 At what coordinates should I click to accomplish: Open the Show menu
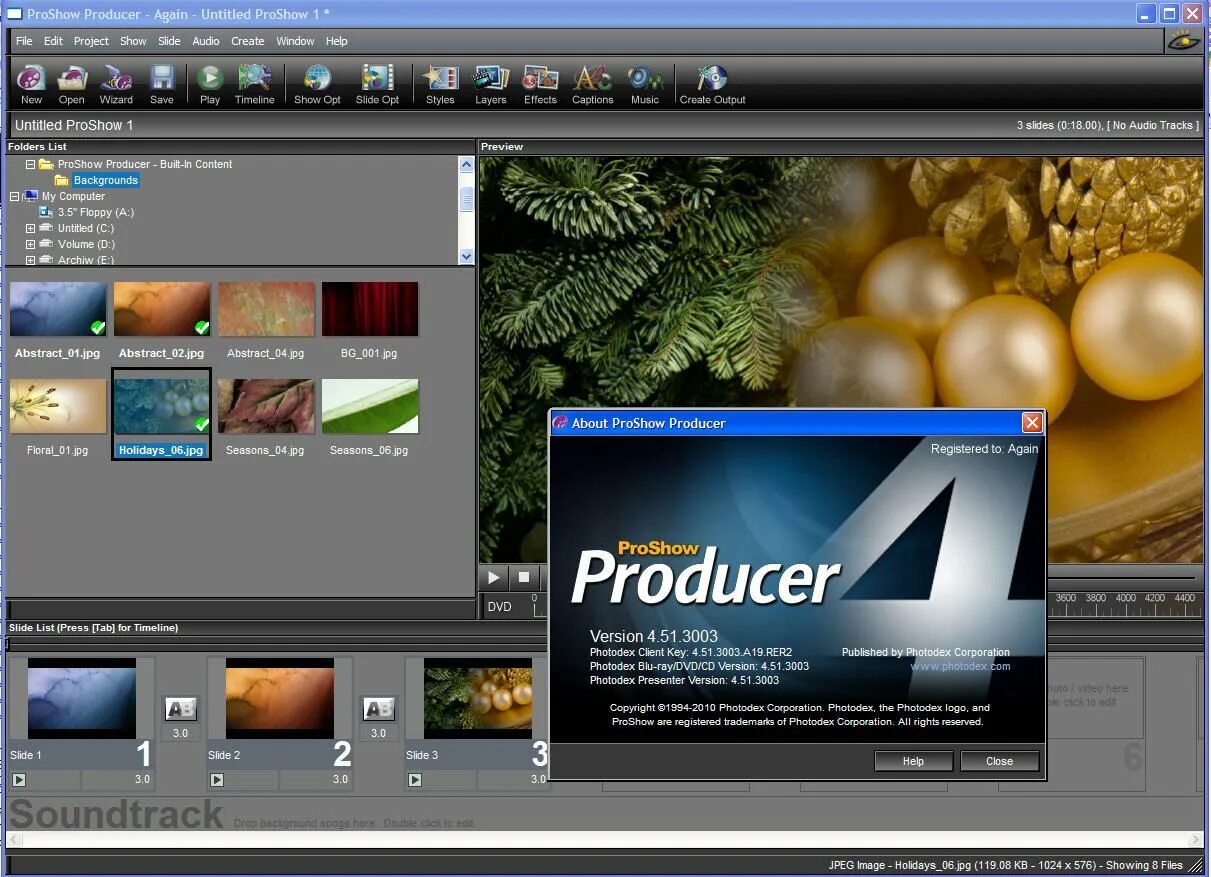pos(133,41)
